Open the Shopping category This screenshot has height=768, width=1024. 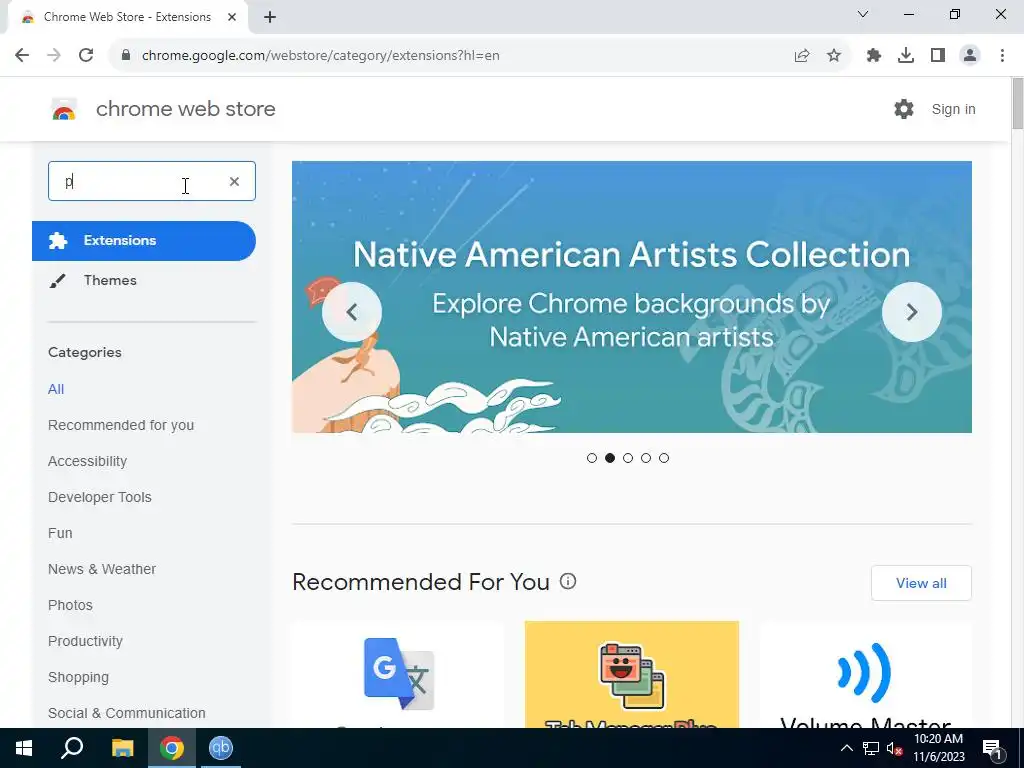coord(78,677)
